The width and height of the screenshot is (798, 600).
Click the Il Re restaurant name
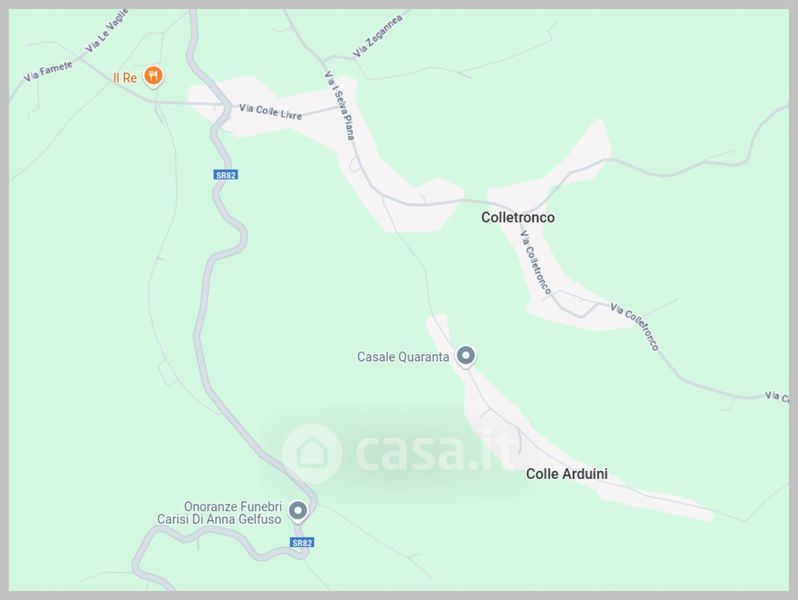(125, 78)
